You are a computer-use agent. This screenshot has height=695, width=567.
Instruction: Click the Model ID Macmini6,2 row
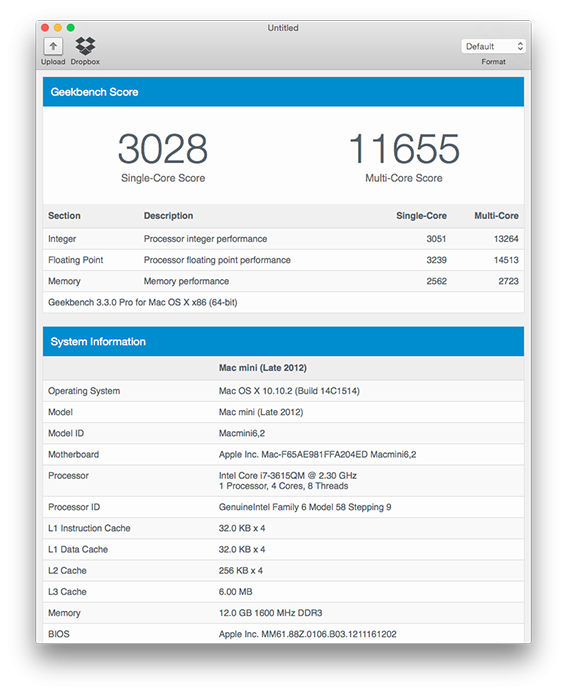[x=283, y=433]
